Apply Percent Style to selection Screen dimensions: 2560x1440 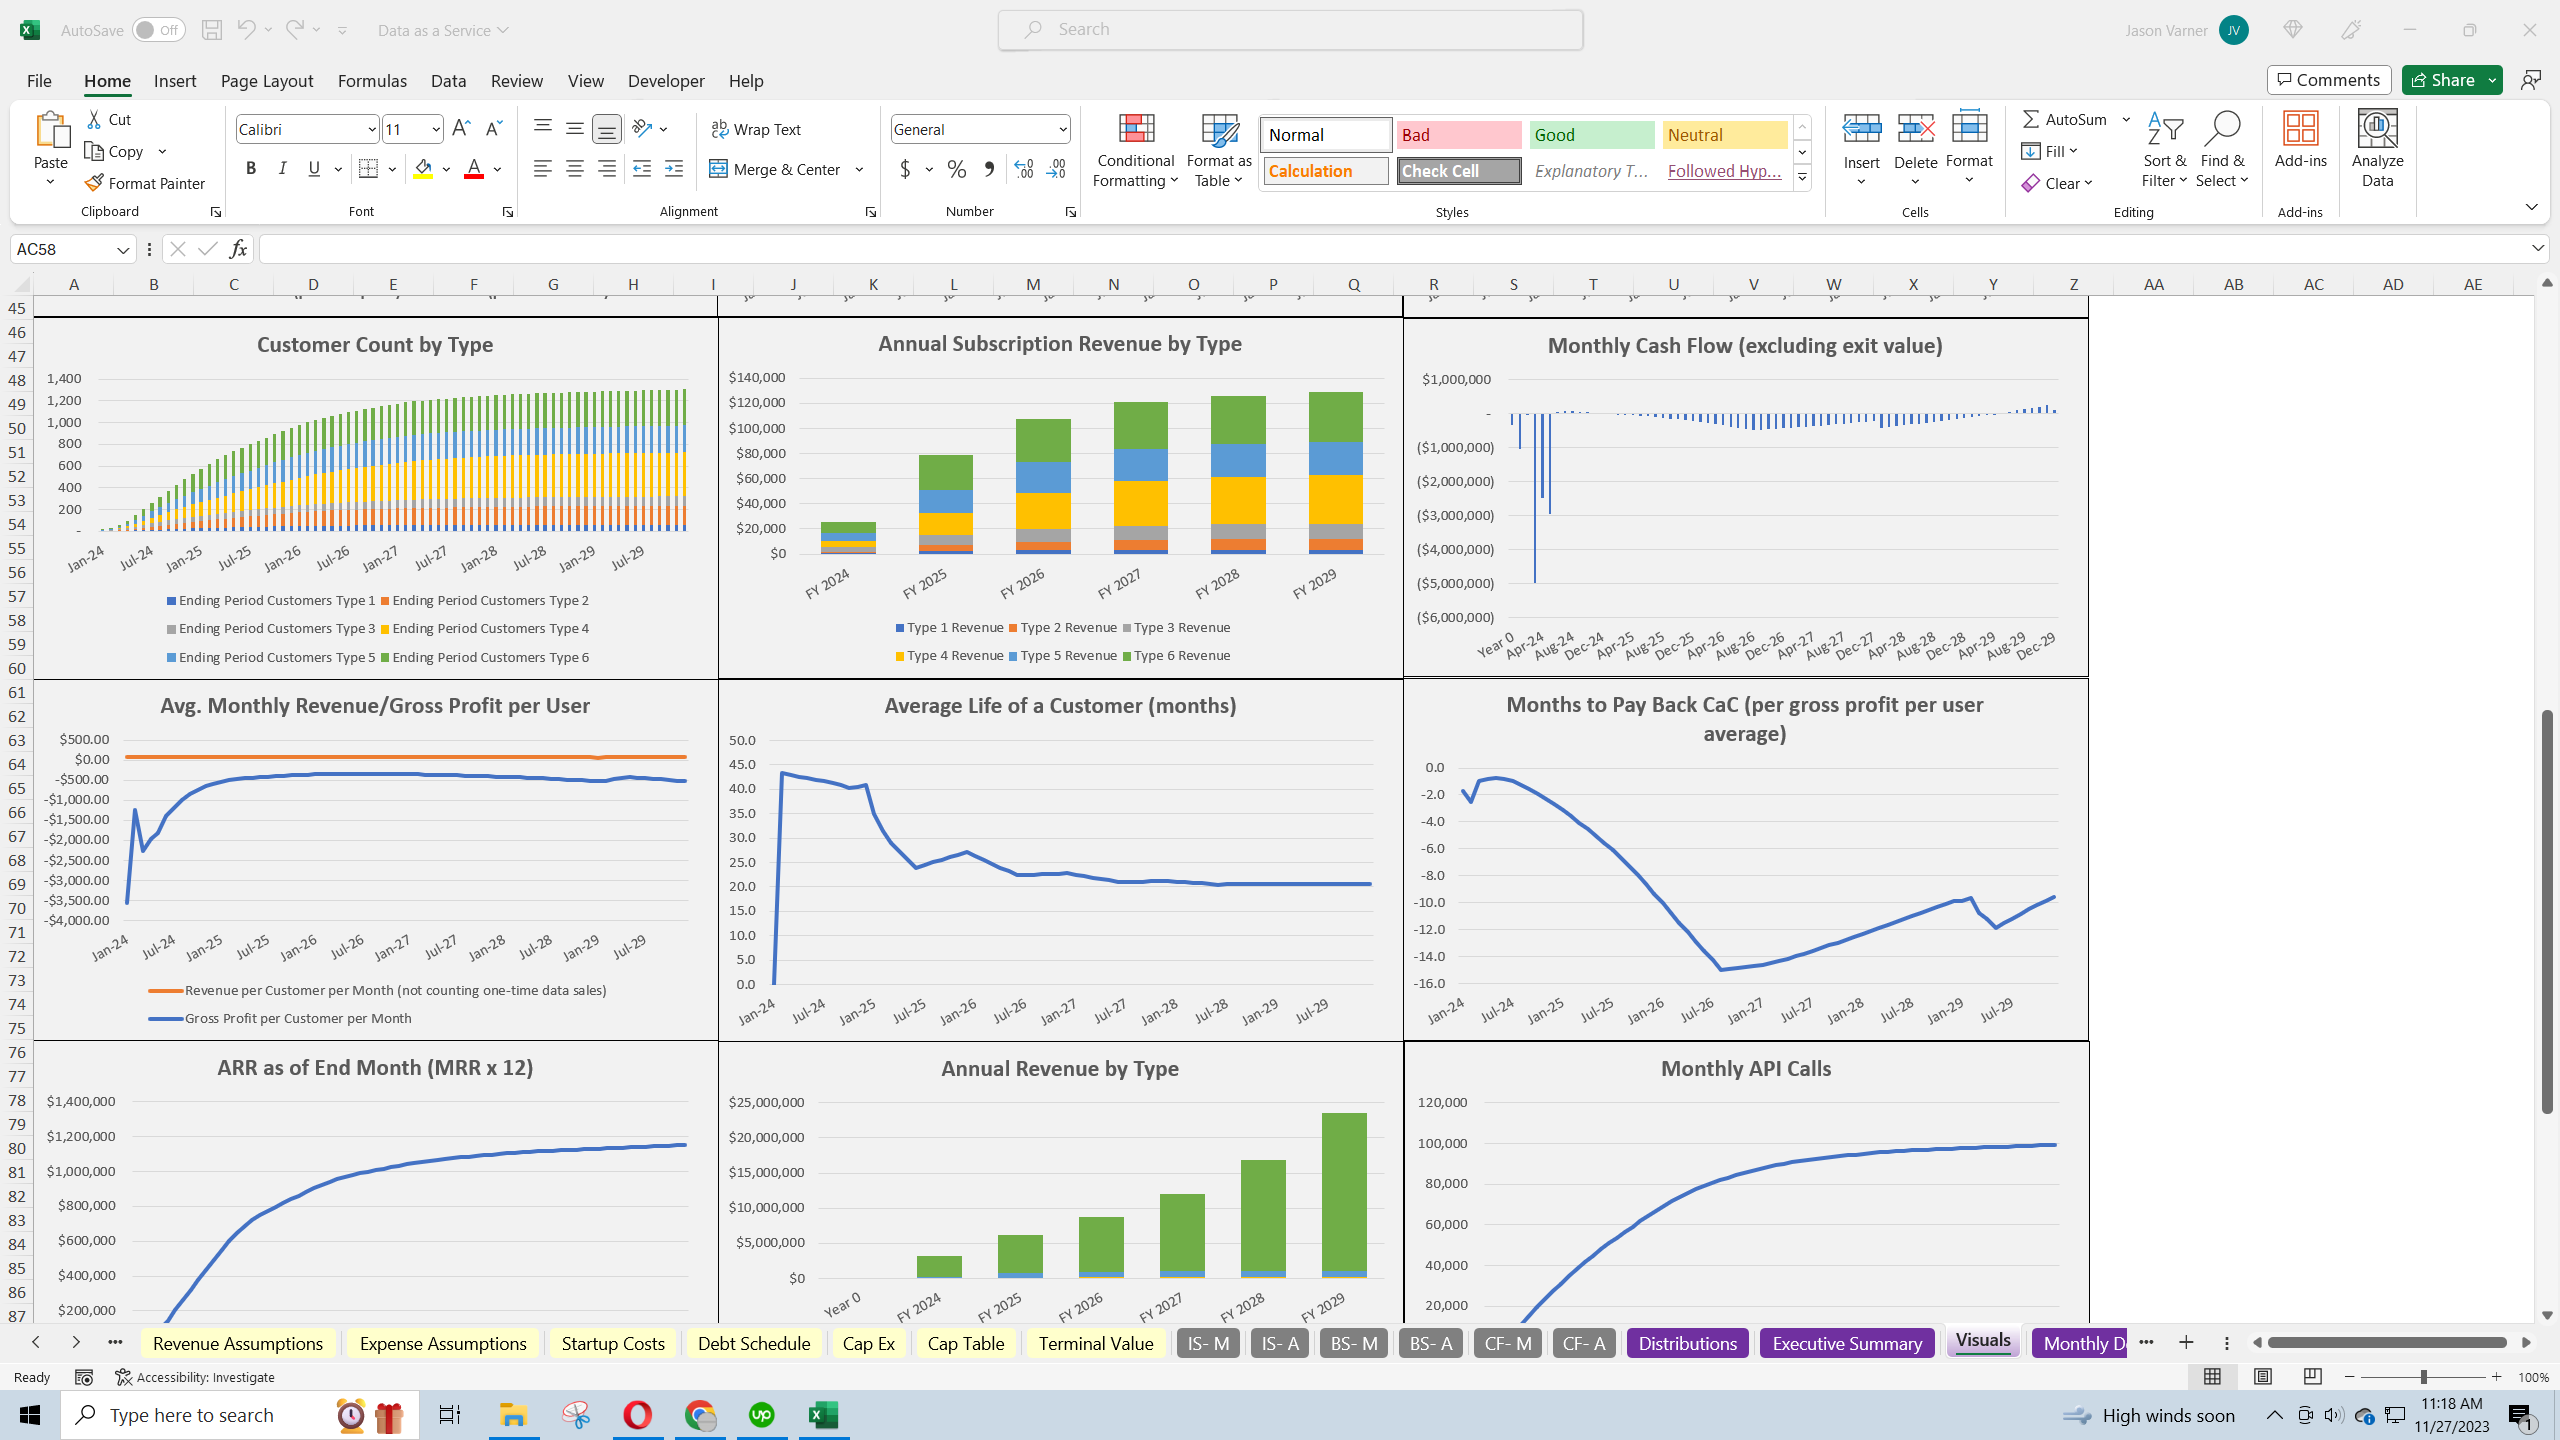pyautogui.click(x=956, y=169)
